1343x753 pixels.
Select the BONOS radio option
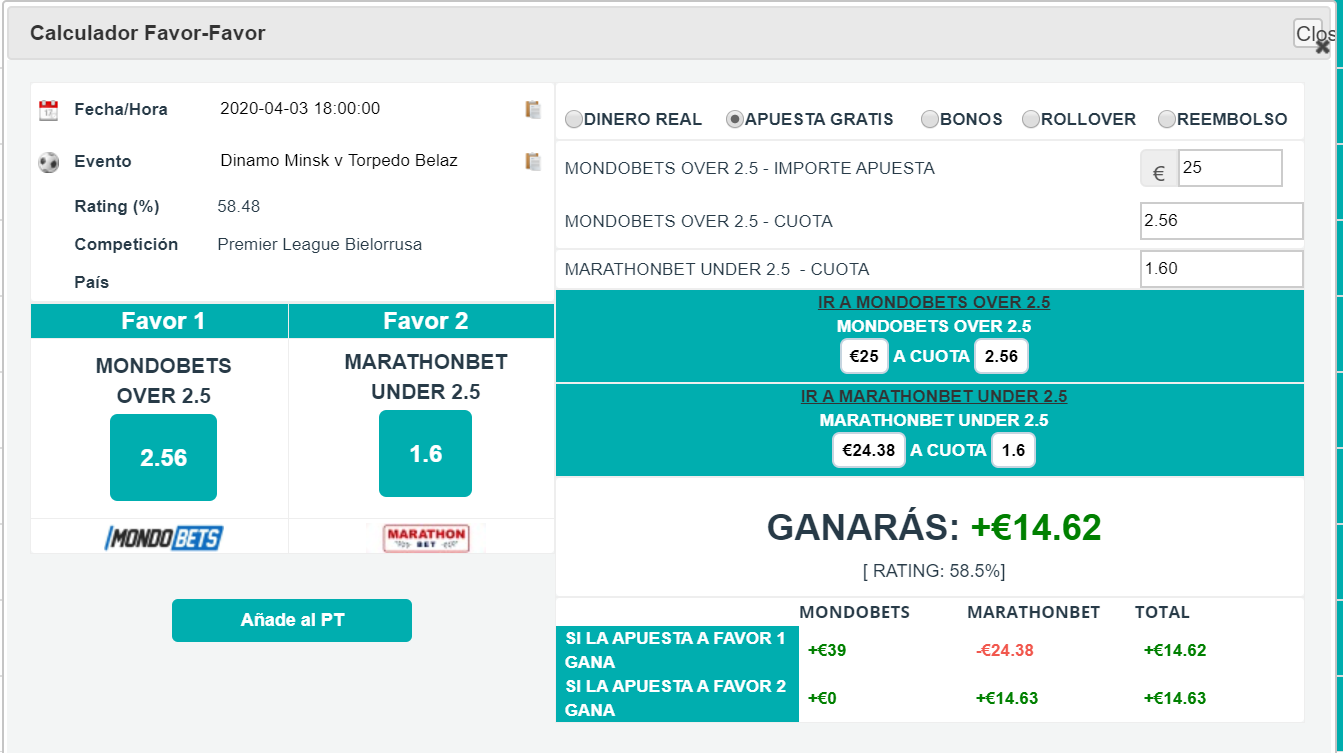[x=930, y=119]
